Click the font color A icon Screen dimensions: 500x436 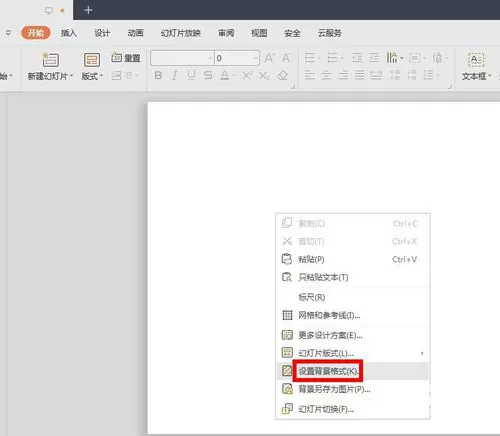tap(225, 76)
